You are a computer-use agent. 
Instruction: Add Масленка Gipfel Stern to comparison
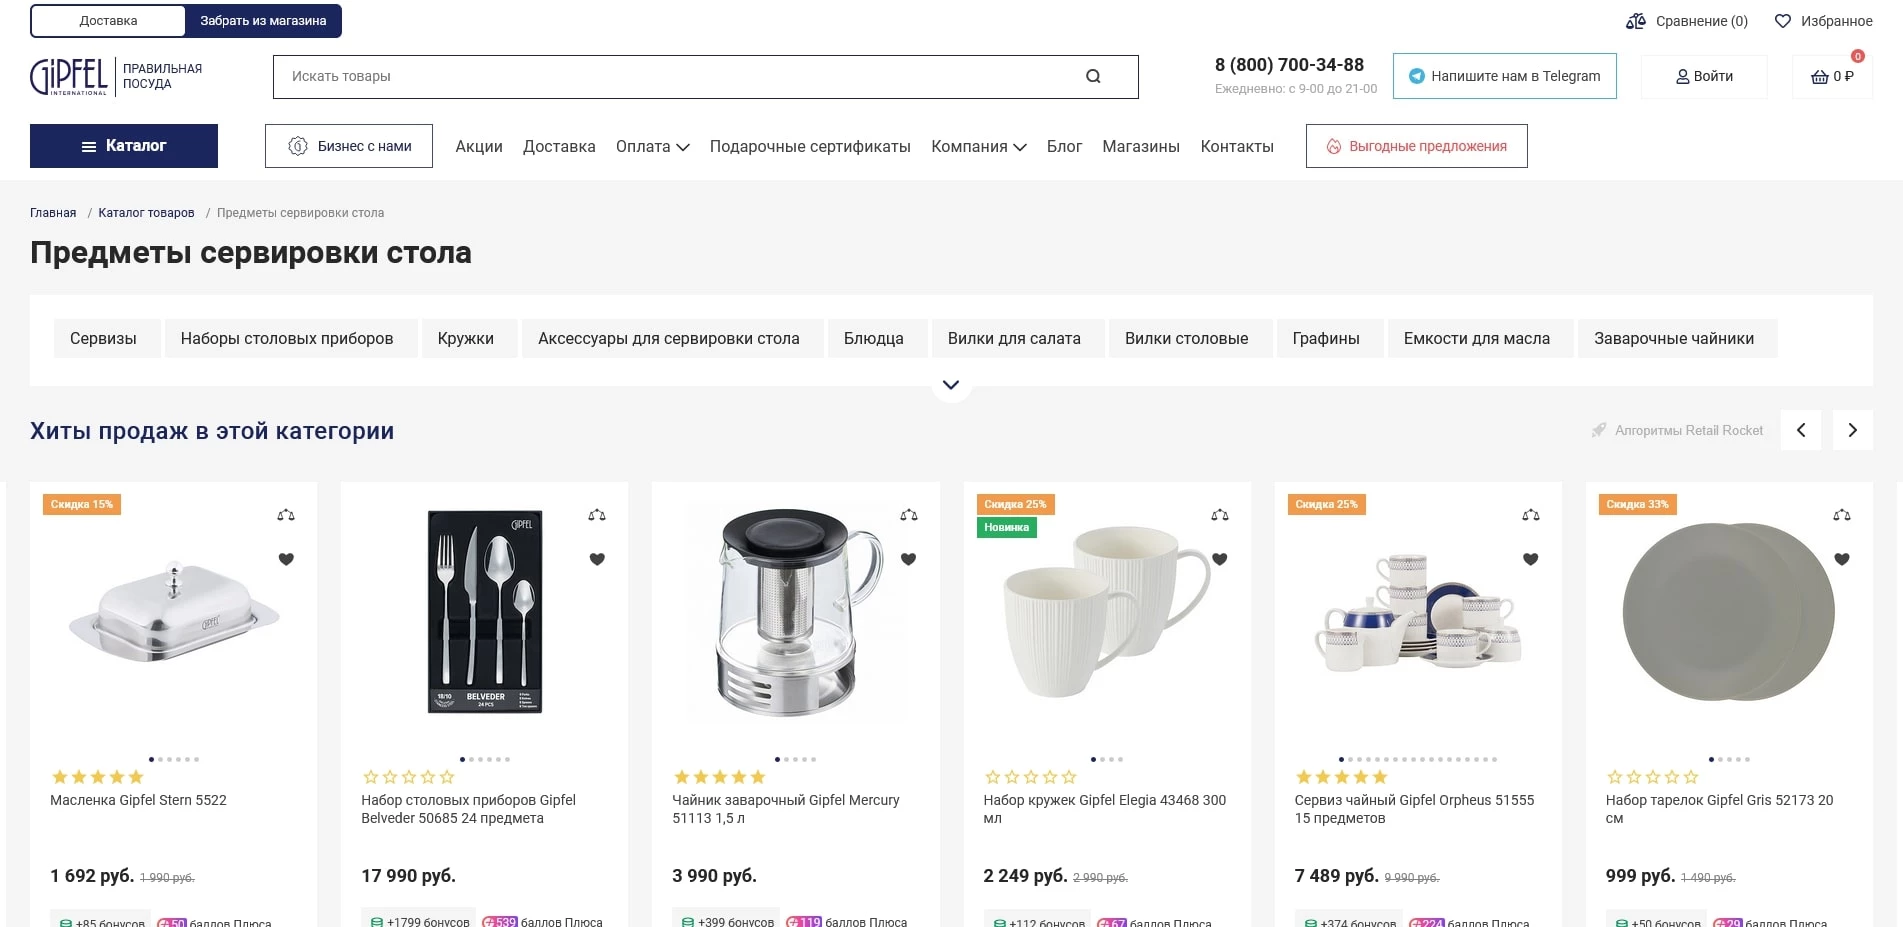[286, 515]
